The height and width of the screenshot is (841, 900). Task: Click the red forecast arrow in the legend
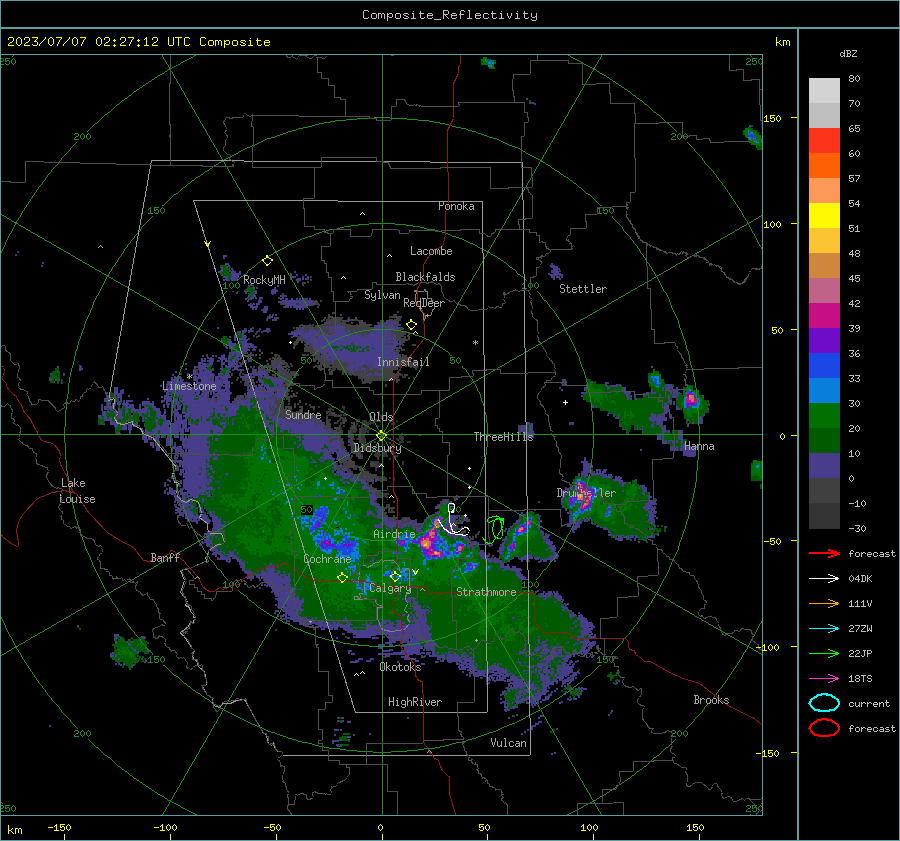[824, 553]
